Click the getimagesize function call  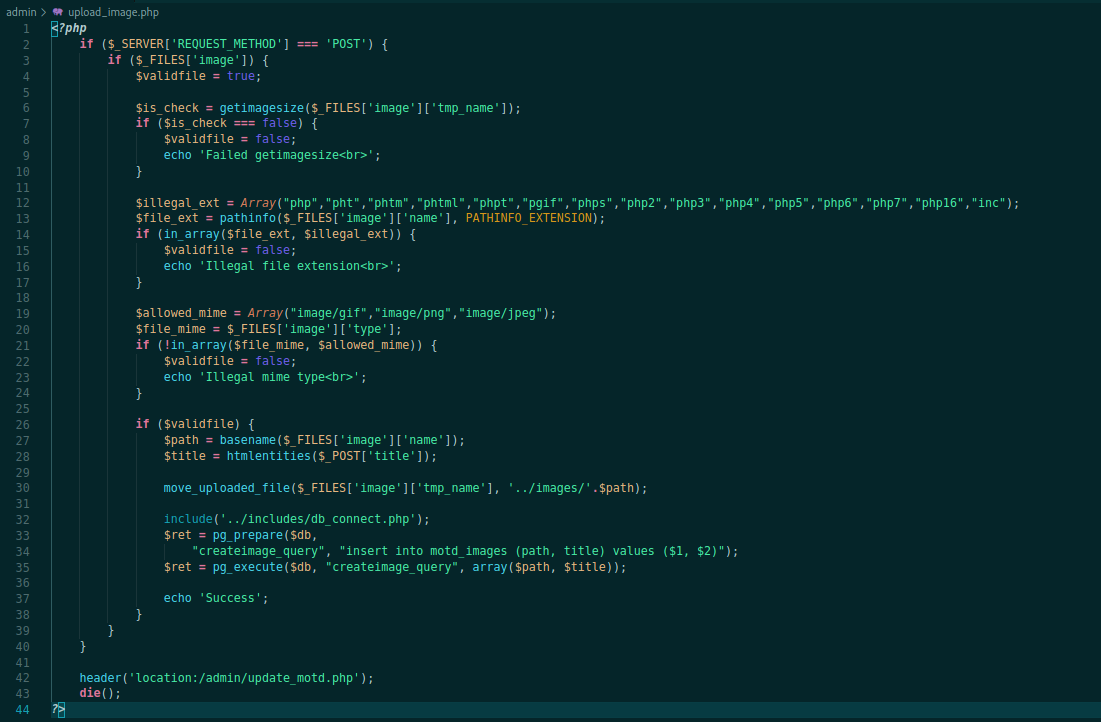(262, 107)
